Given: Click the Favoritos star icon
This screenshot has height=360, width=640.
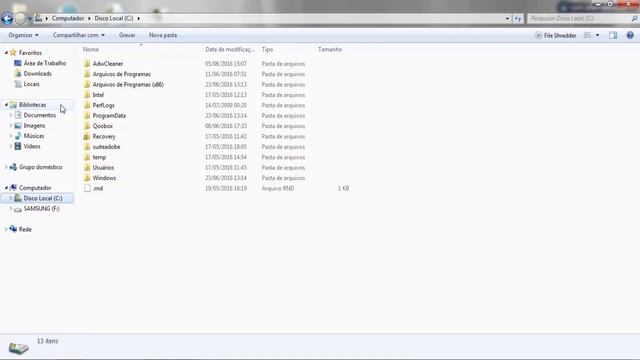Looking at the screenshot, I should click(13, 53).
